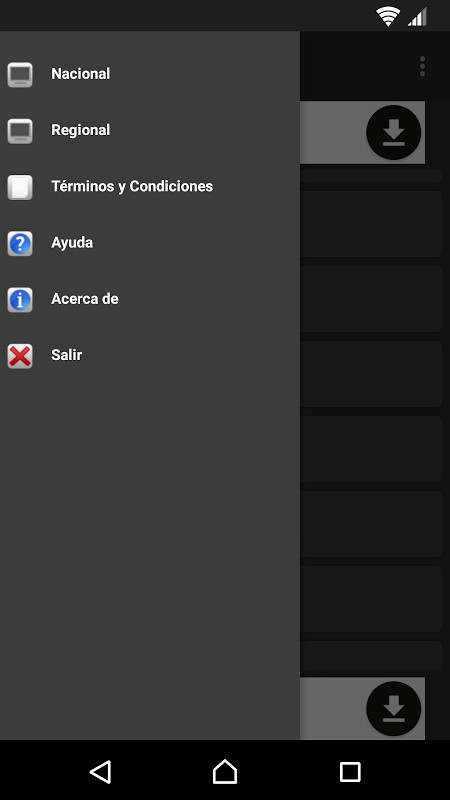This screenshot has width=450, height=800.
Task: Open Términos y Condiciones
Action: [150, 186]
